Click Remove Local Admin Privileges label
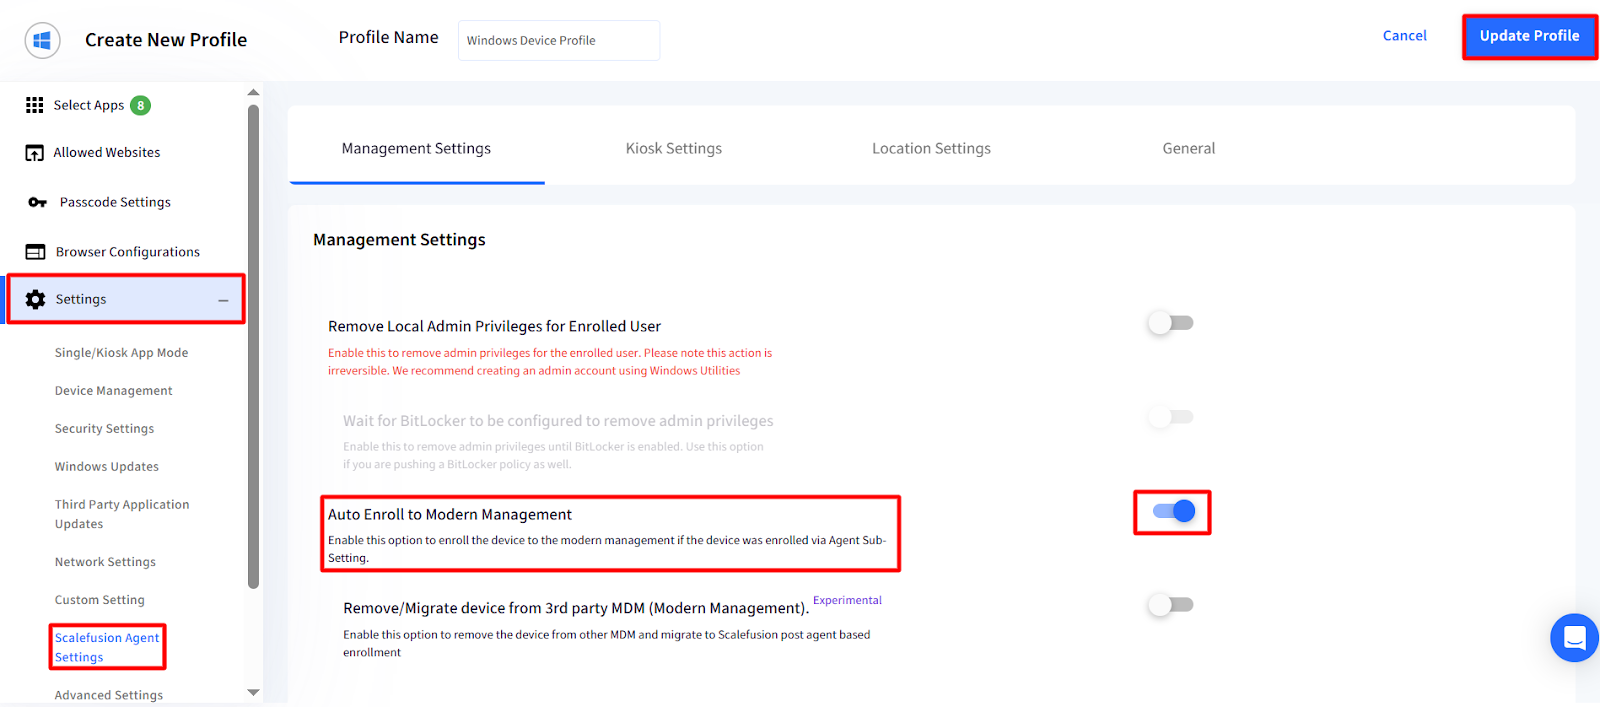This screenshot has width=1600, height=707. pos(494,326)
